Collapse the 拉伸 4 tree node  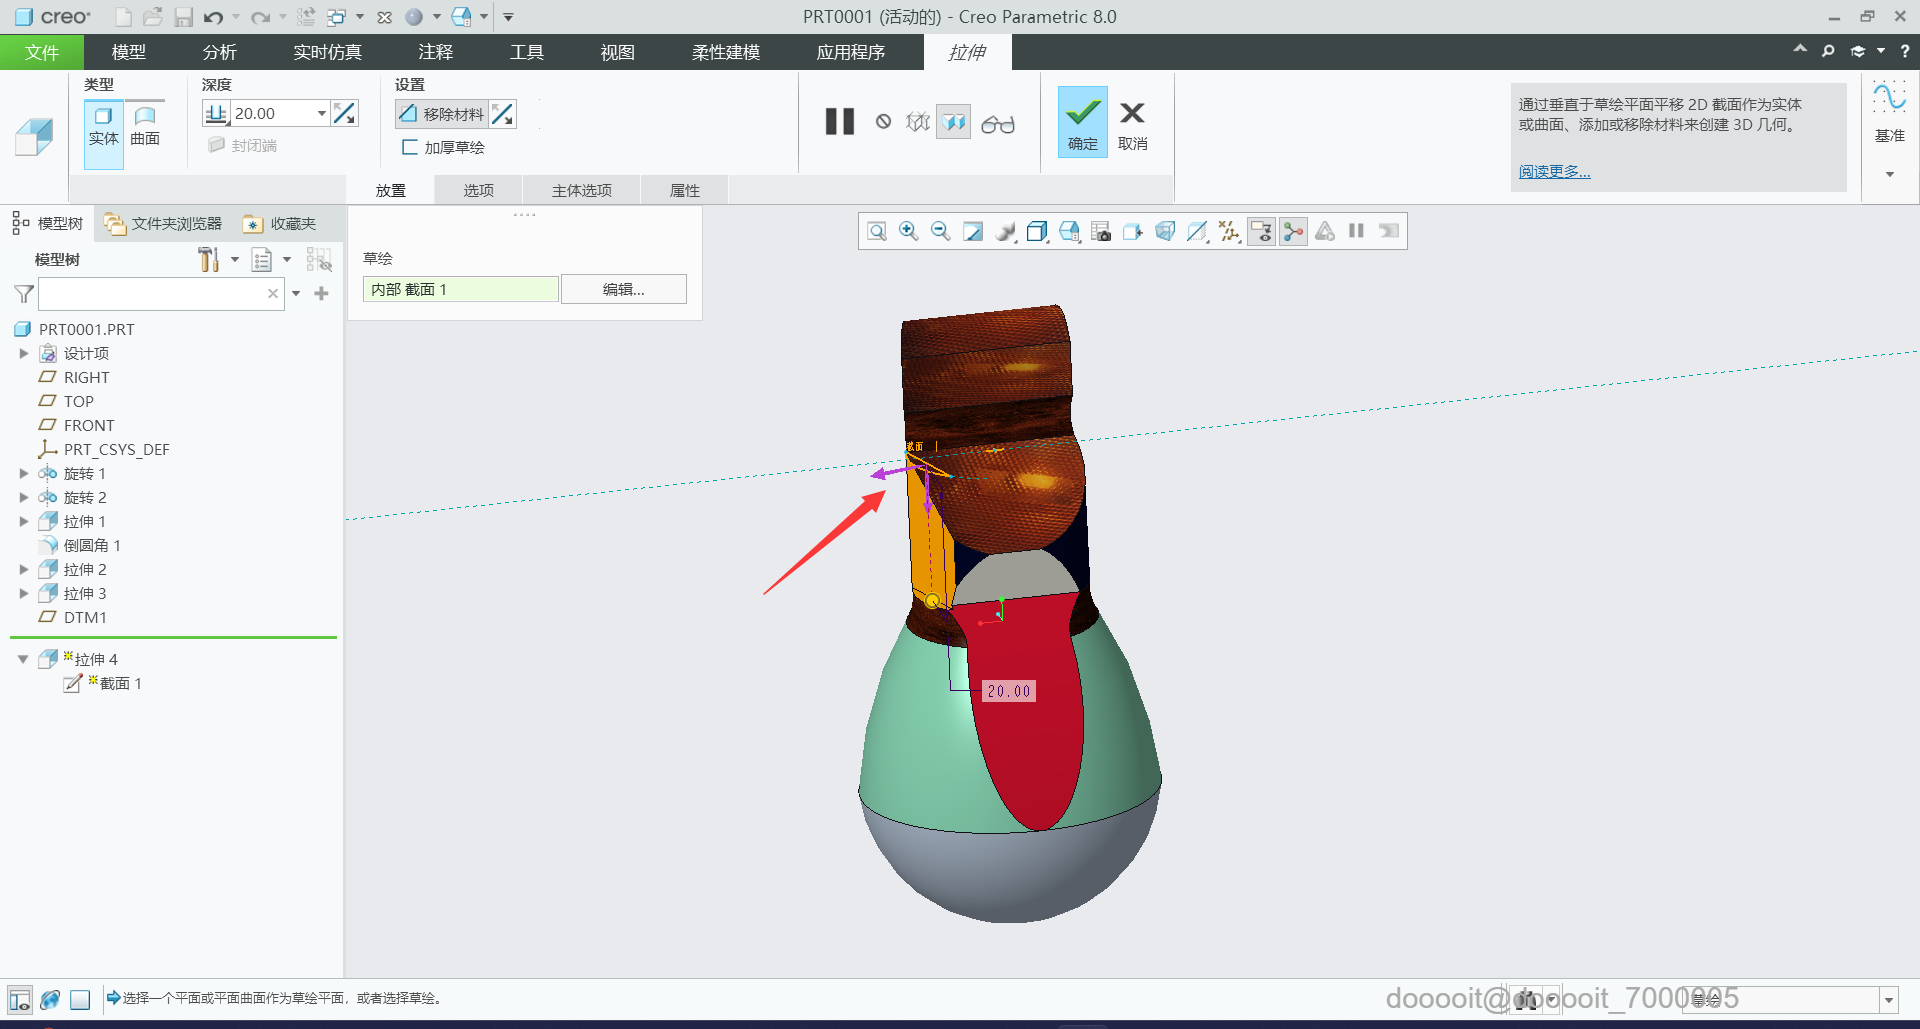[x=23, y=659]
